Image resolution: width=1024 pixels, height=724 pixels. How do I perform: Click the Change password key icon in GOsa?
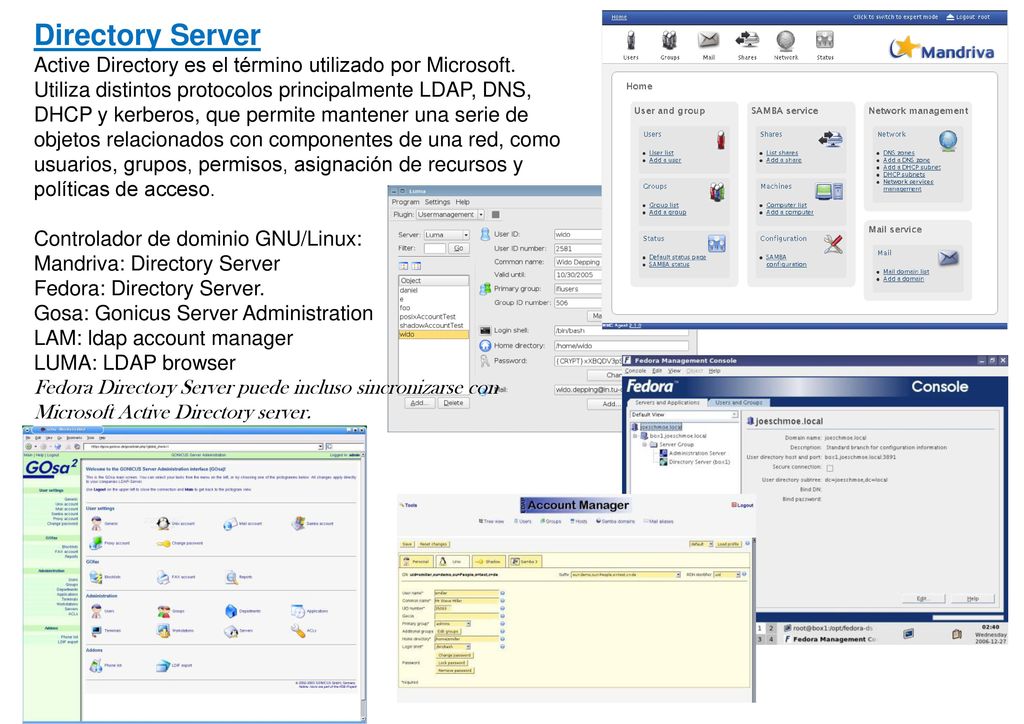(163, 543)
